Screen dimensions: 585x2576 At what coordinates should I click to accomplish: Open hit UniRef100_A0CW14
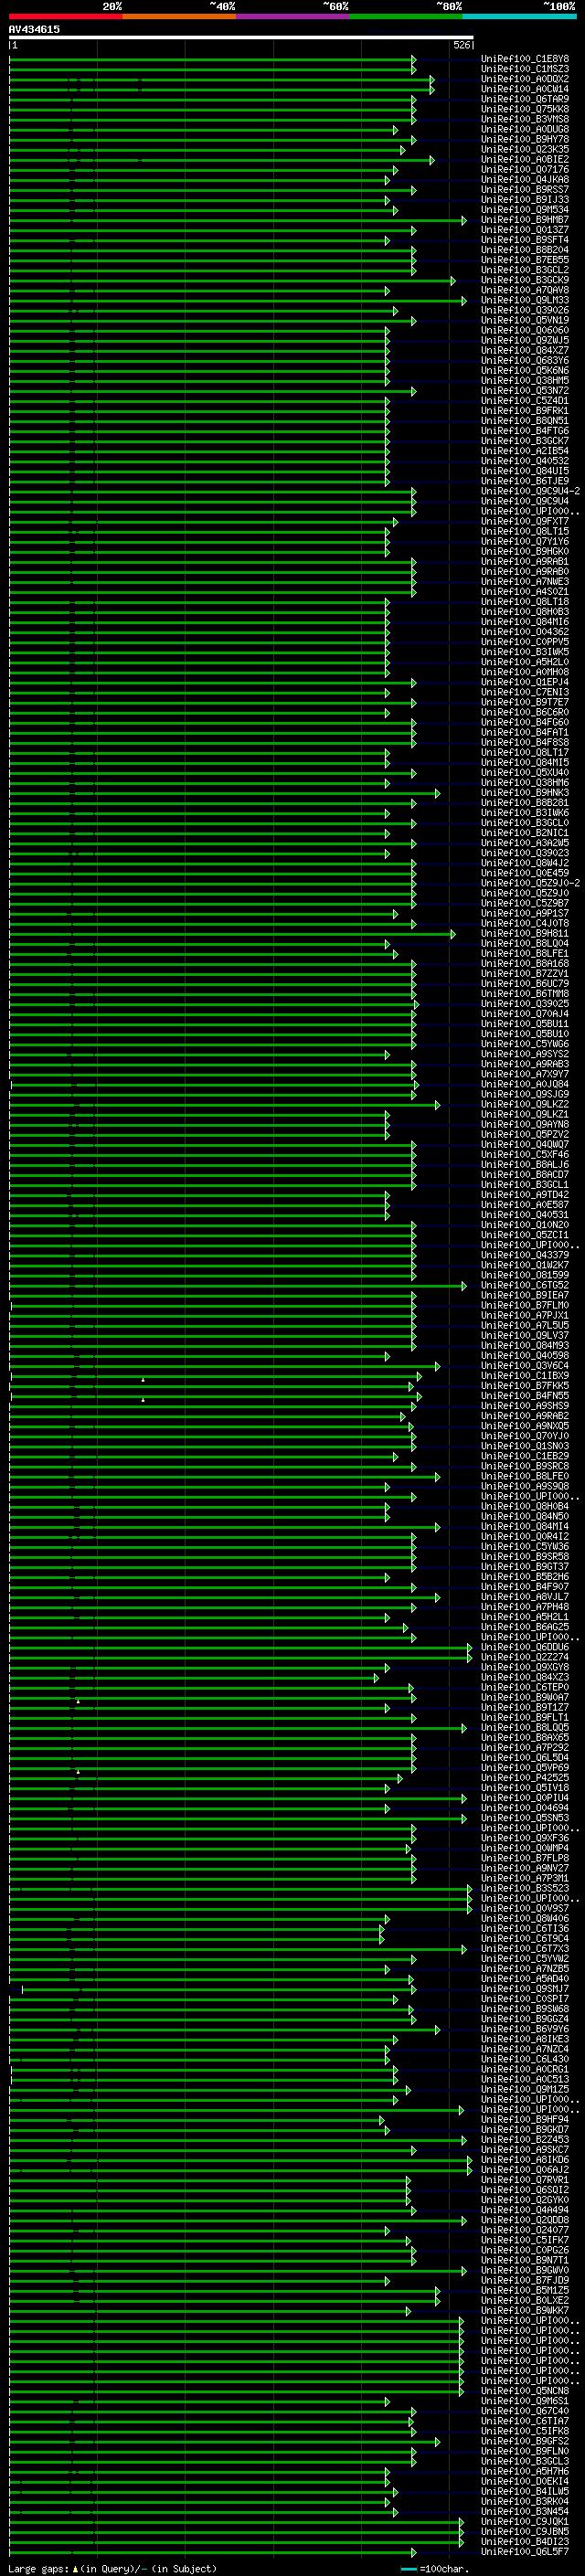[x=525, y=89]
